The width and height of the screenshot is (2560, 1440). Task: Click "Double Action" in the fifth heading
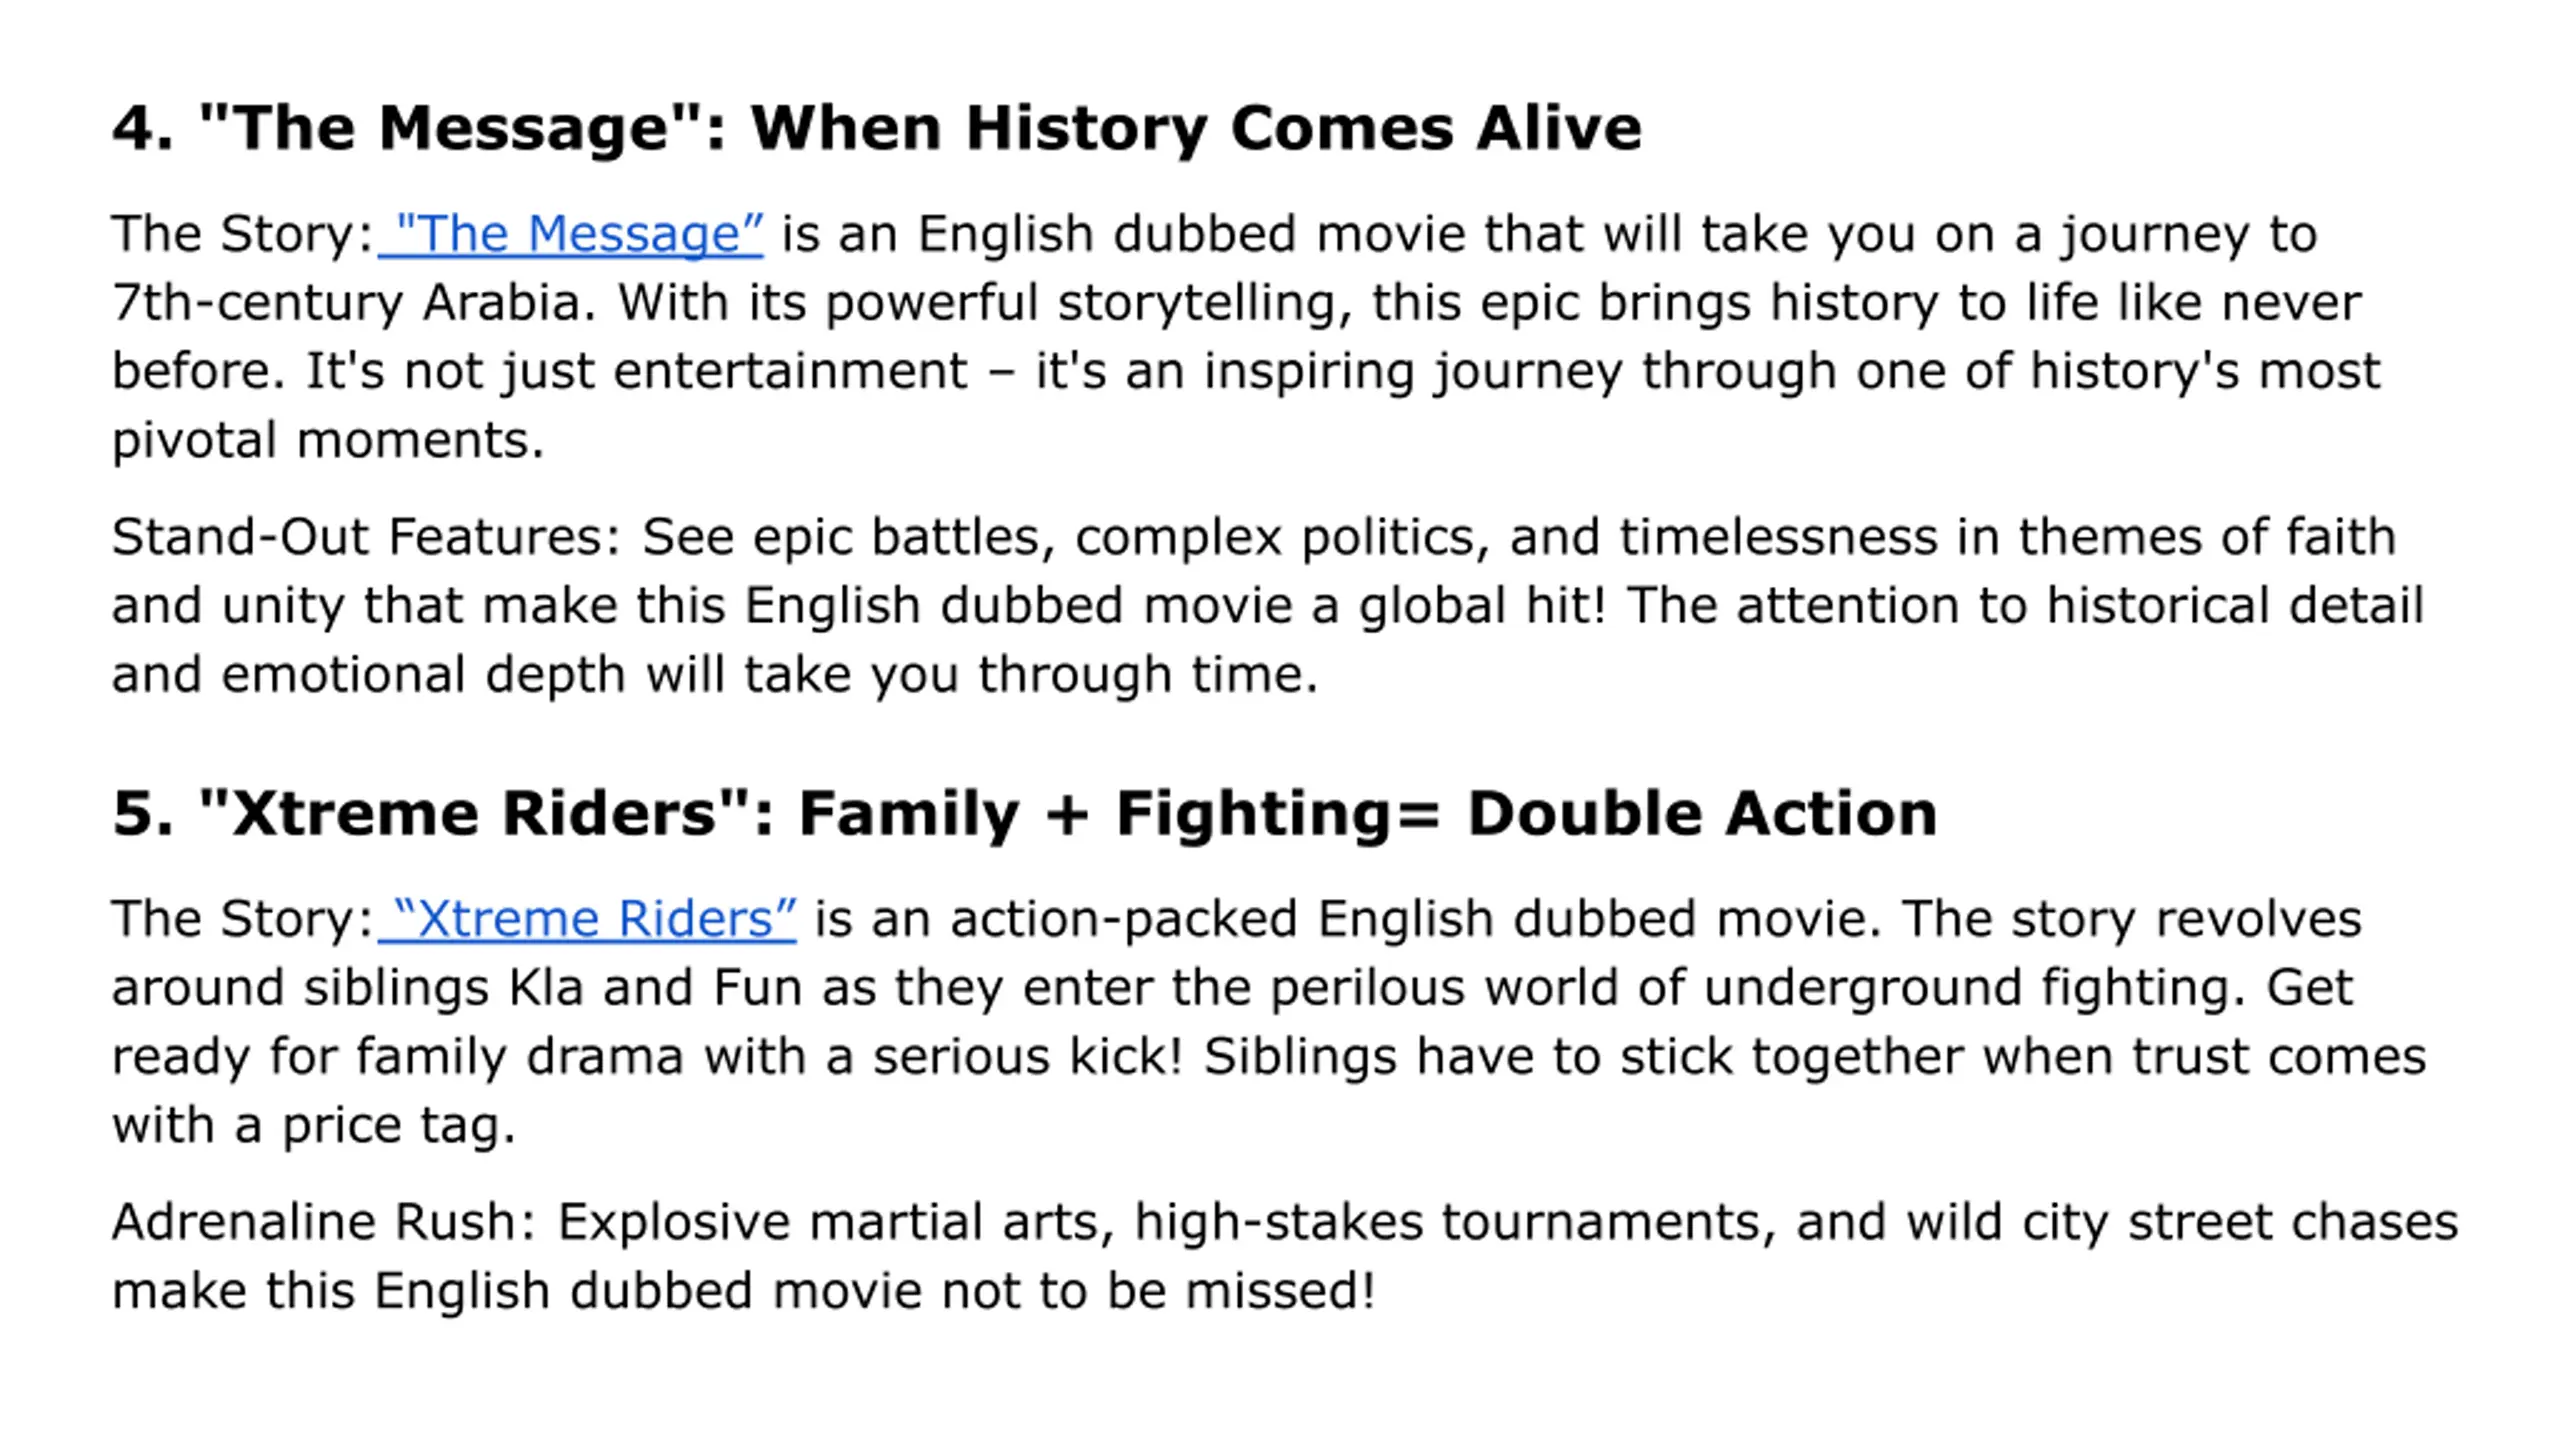pyautogui.click(x=1702, y=813)
